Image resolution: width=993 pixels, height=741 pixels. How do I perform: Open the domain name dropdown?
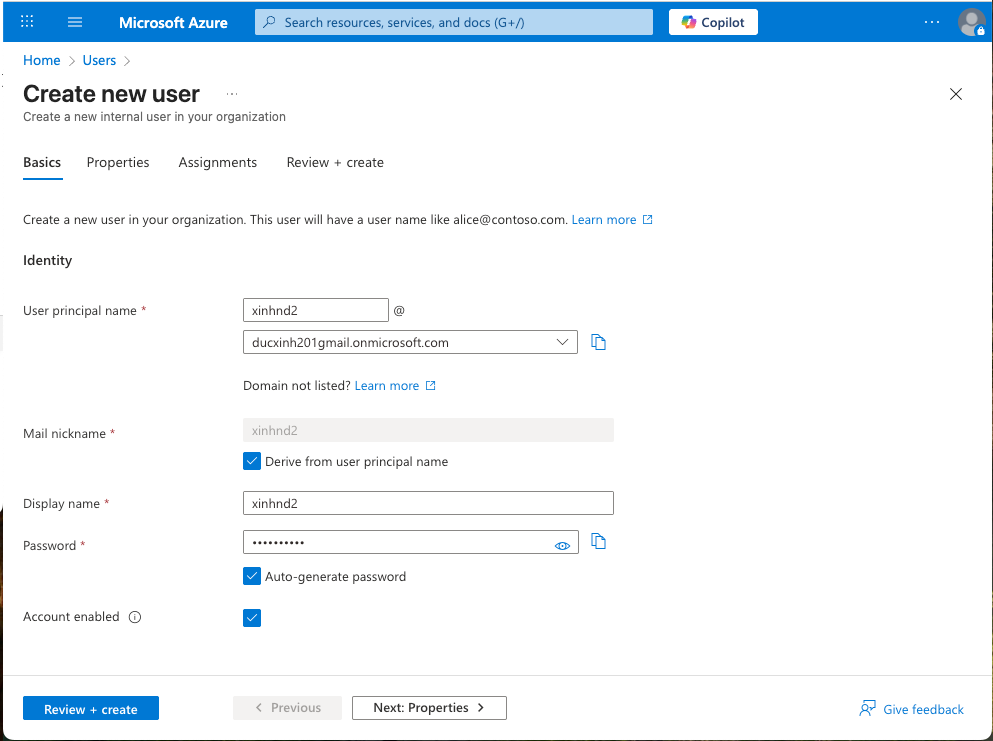click(x=564, y=341)
